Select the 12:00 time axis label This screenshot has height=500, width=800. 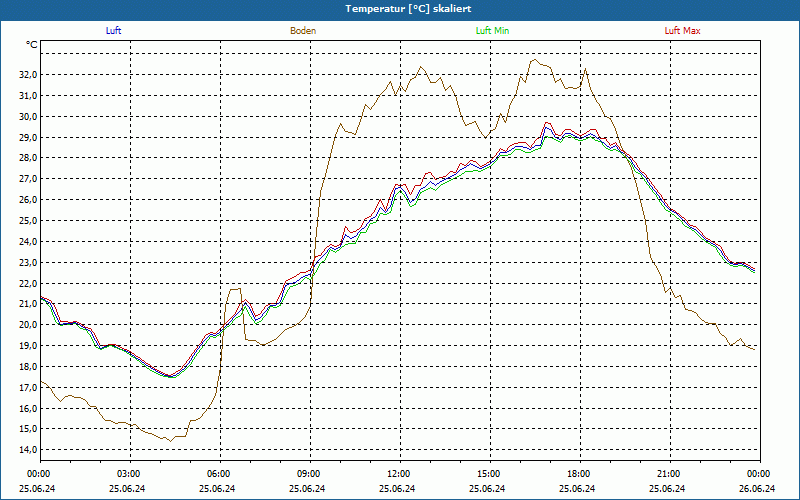pos(397,474)
